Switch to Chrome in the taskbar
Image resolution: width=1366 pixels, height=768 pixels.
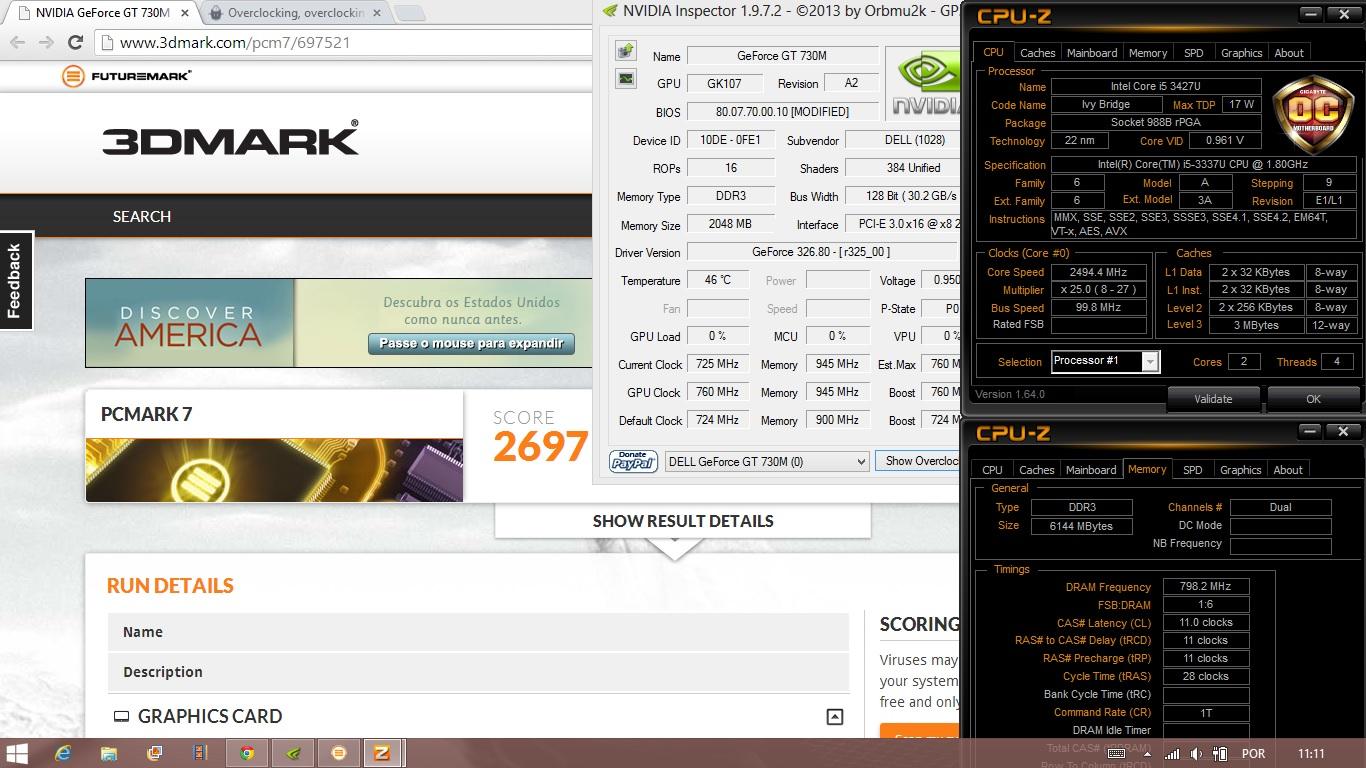pyautogui.click(x=247, y=753)
